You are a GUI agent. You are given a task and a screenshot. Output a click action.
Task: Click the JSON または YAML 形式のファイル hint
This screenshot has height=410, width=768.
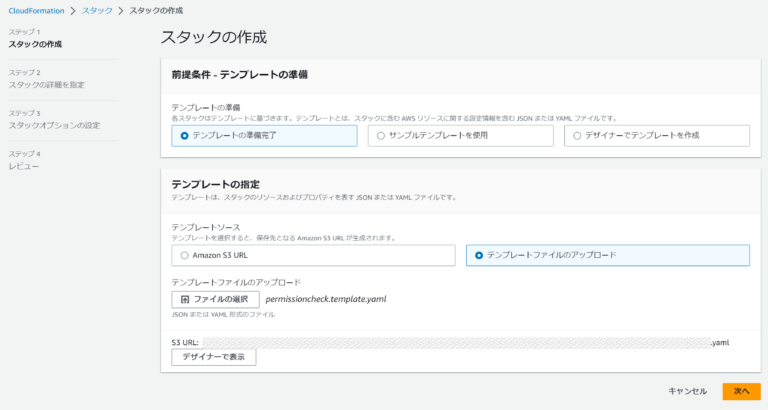point(223,314)
